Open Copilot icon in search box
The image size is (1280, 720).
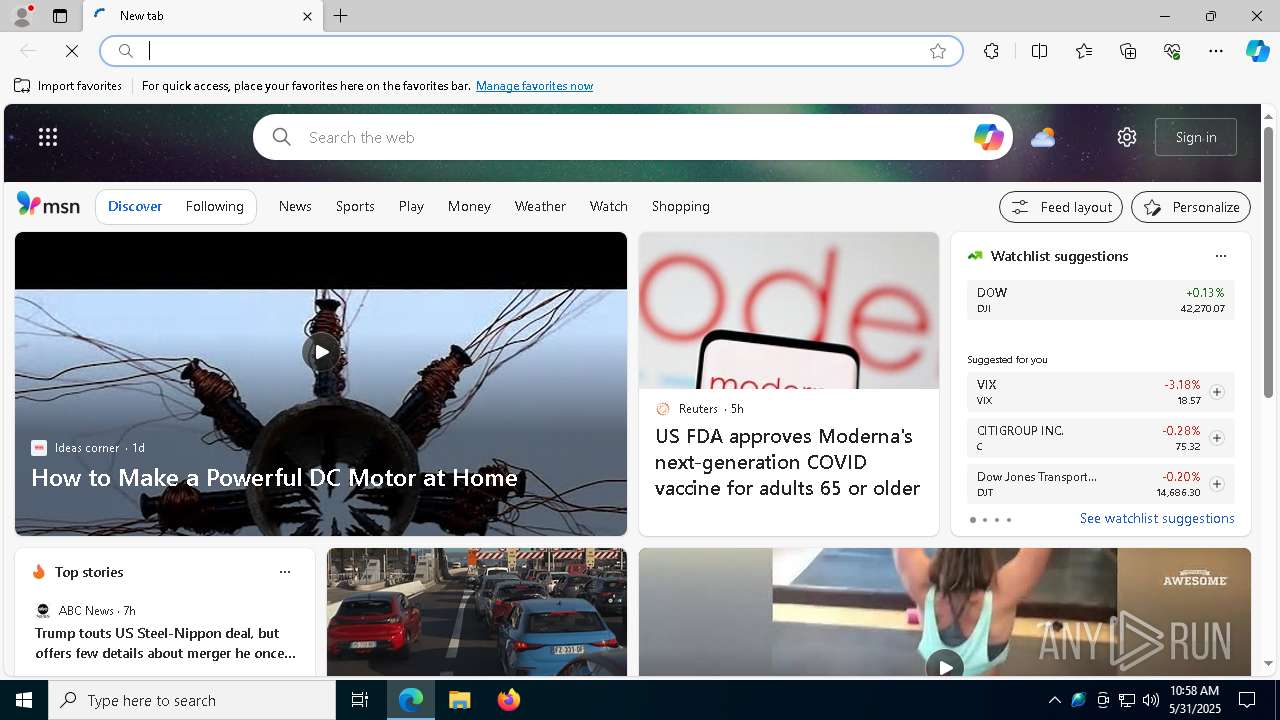(x=988, y=137)
